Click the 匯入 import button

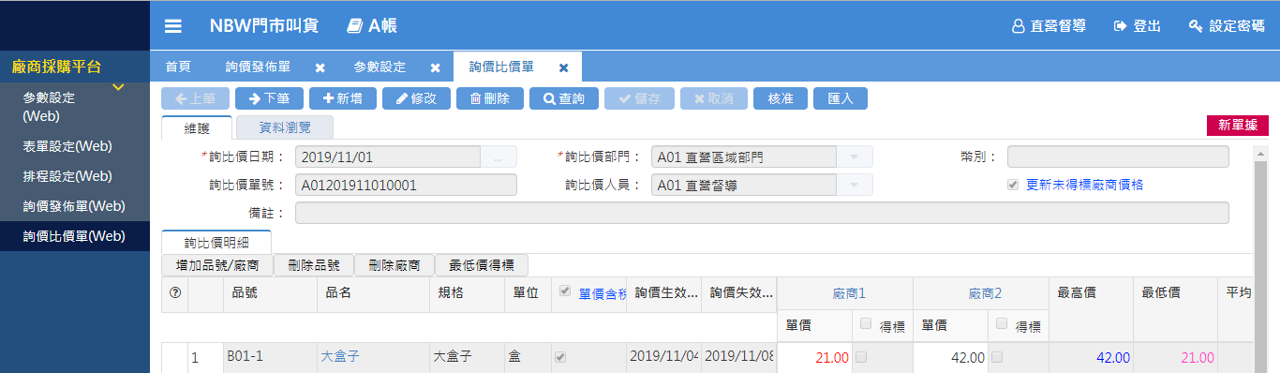tap(841, 99)
